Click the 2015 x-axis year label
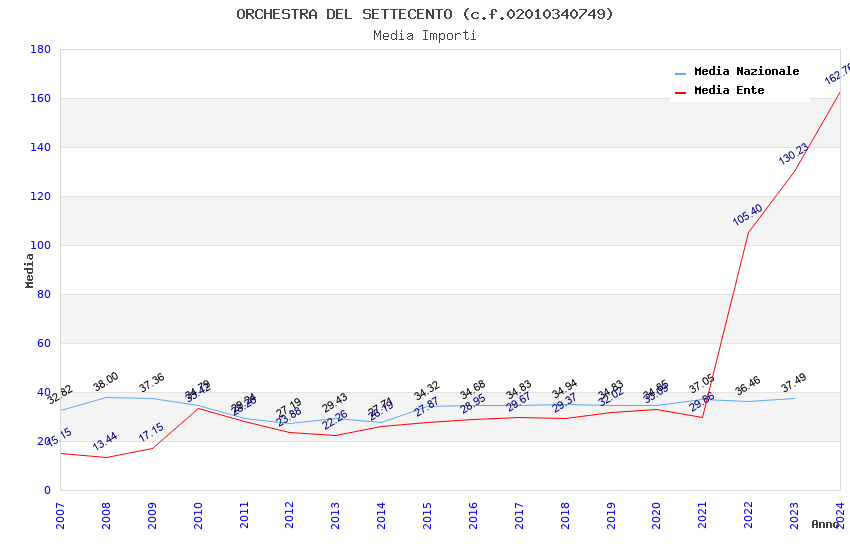 coord(427,515)
